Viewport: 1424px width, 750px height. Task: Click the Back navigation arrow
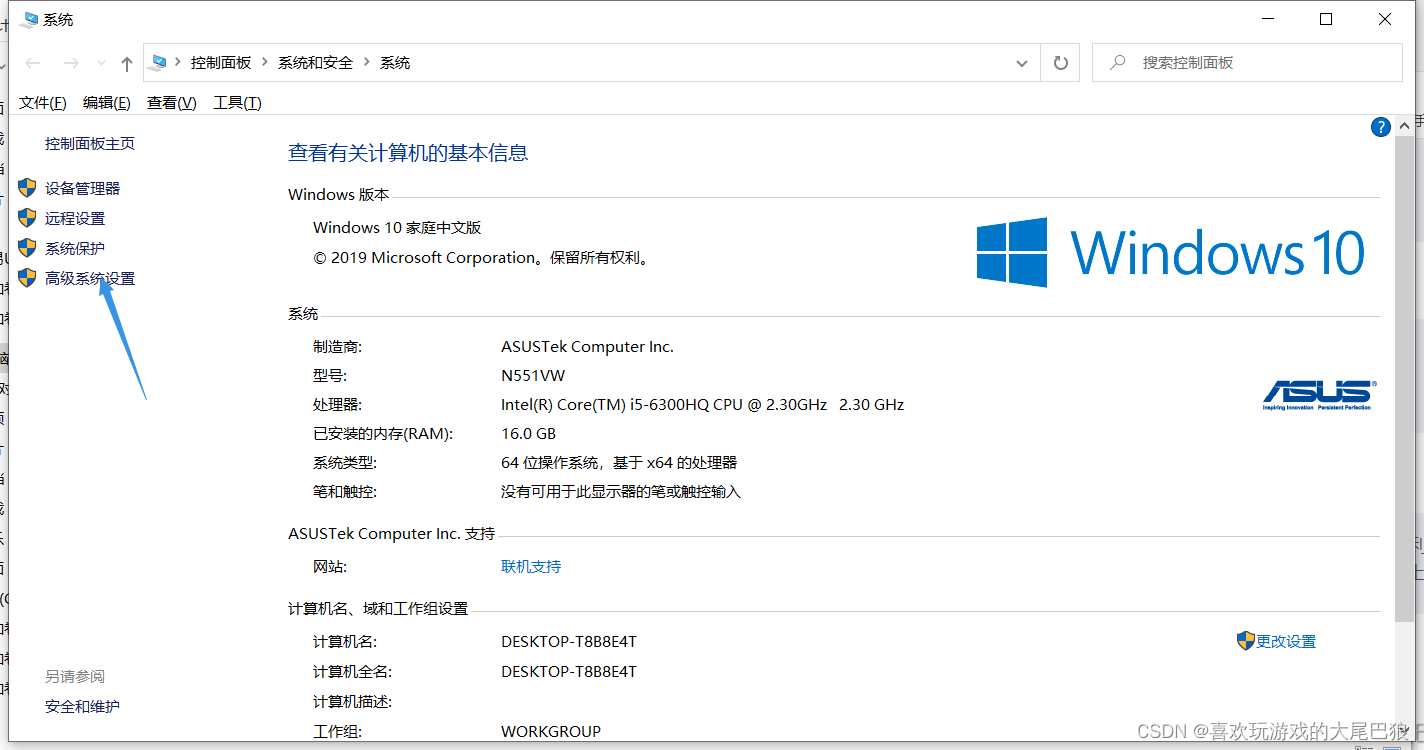click(x=33, y=63)
